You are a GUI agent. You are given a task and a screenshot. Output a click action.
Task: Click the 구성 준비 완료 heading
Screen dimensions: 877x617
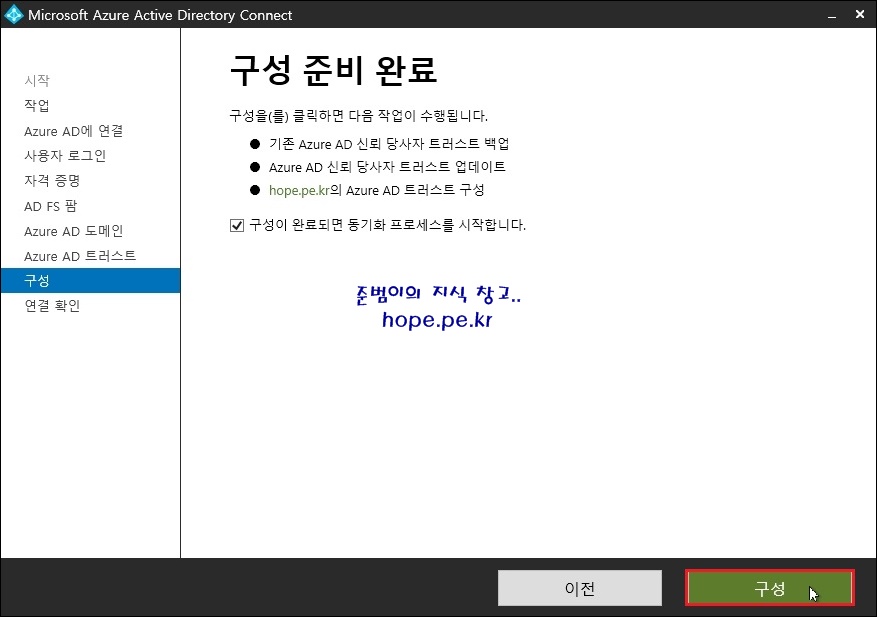333,70
